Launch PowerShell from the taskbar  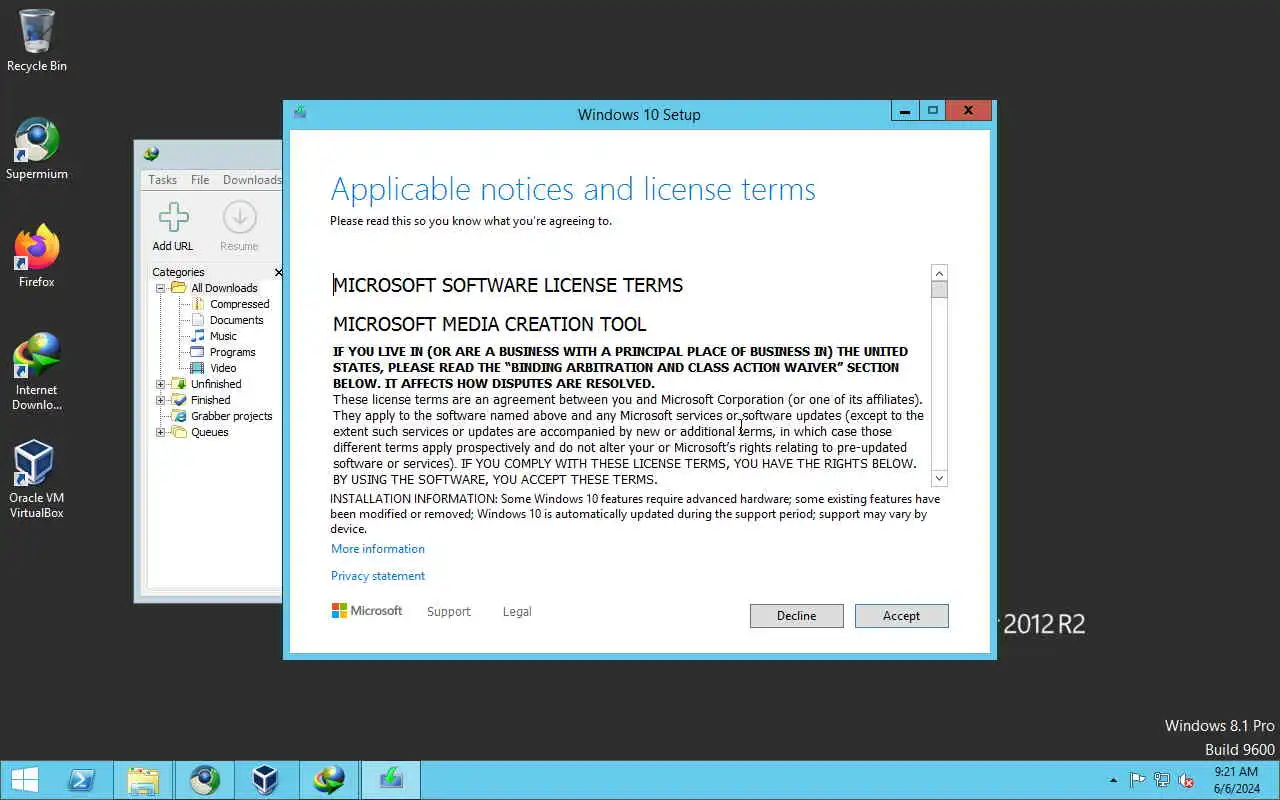[81, 780]
